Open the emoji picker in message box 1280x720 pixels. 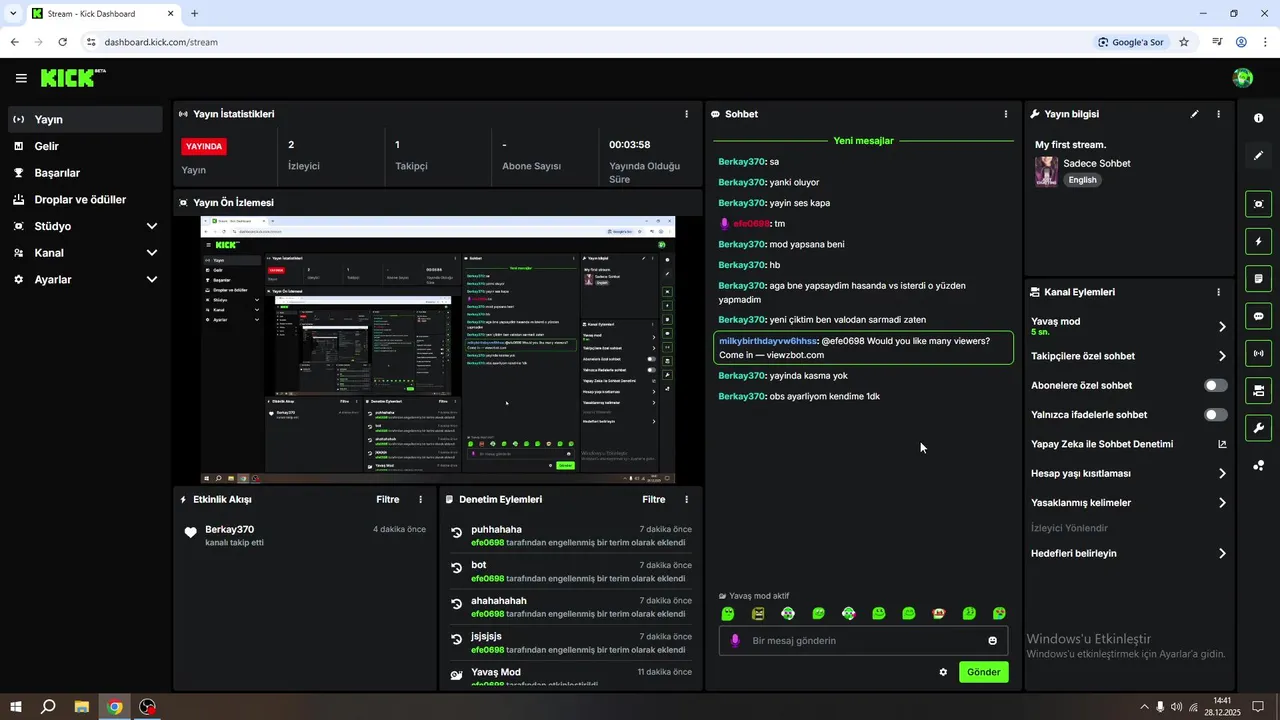(x=992, y=641)
